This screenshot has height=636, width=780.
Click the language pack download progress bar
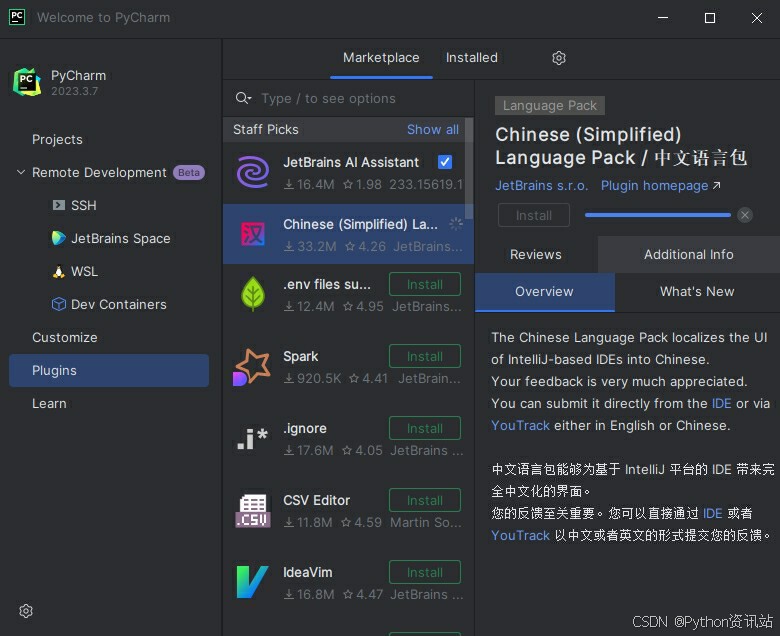[x=658, y=215]
